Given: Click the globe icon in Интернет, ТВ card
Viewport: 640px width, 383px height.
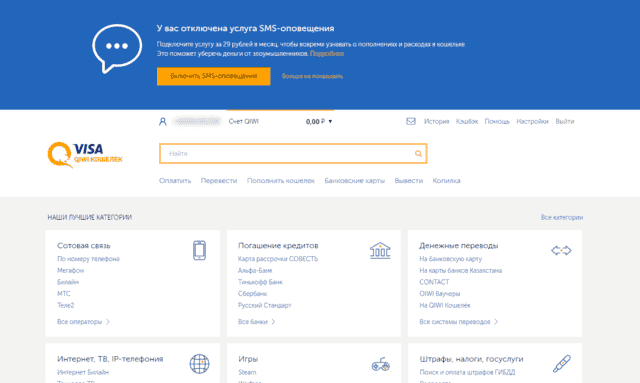Looking at the screenshot, I should point(199,364).
